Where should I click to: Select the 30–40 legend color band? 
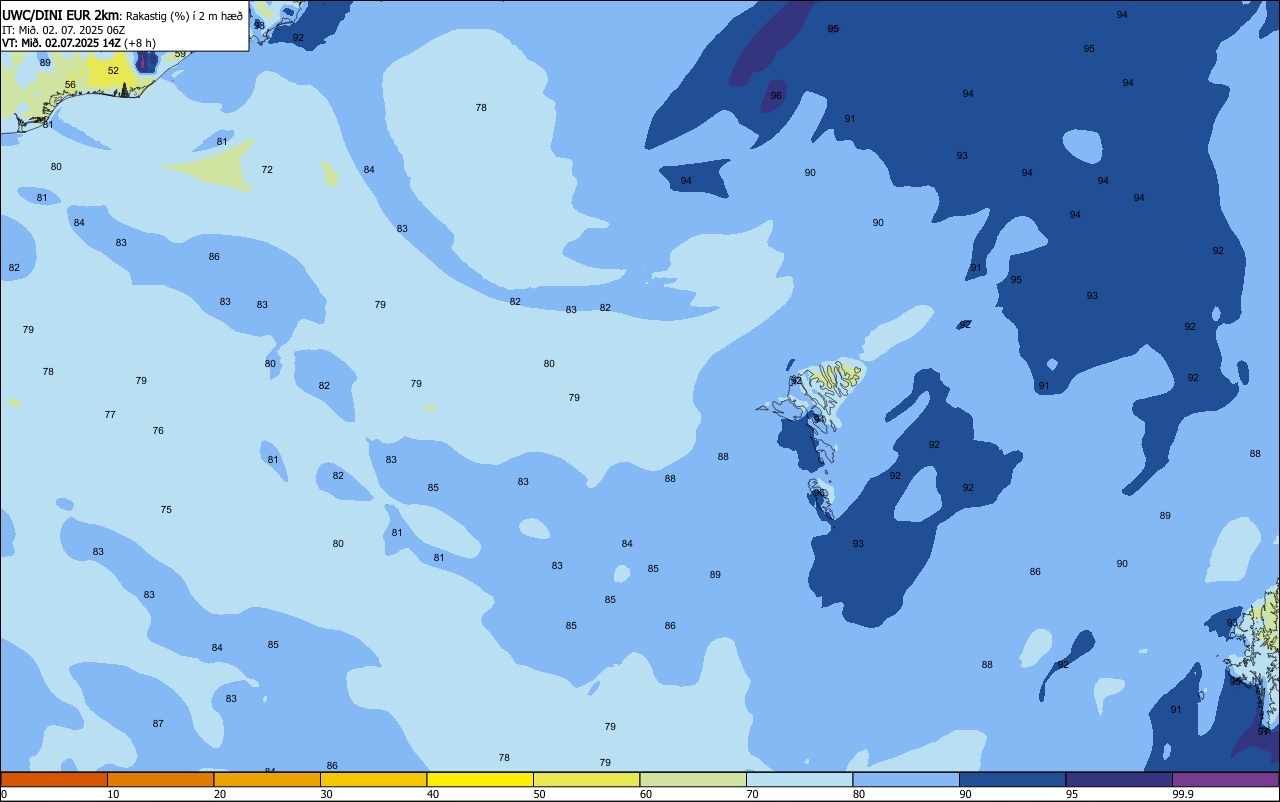click(373, 779)
